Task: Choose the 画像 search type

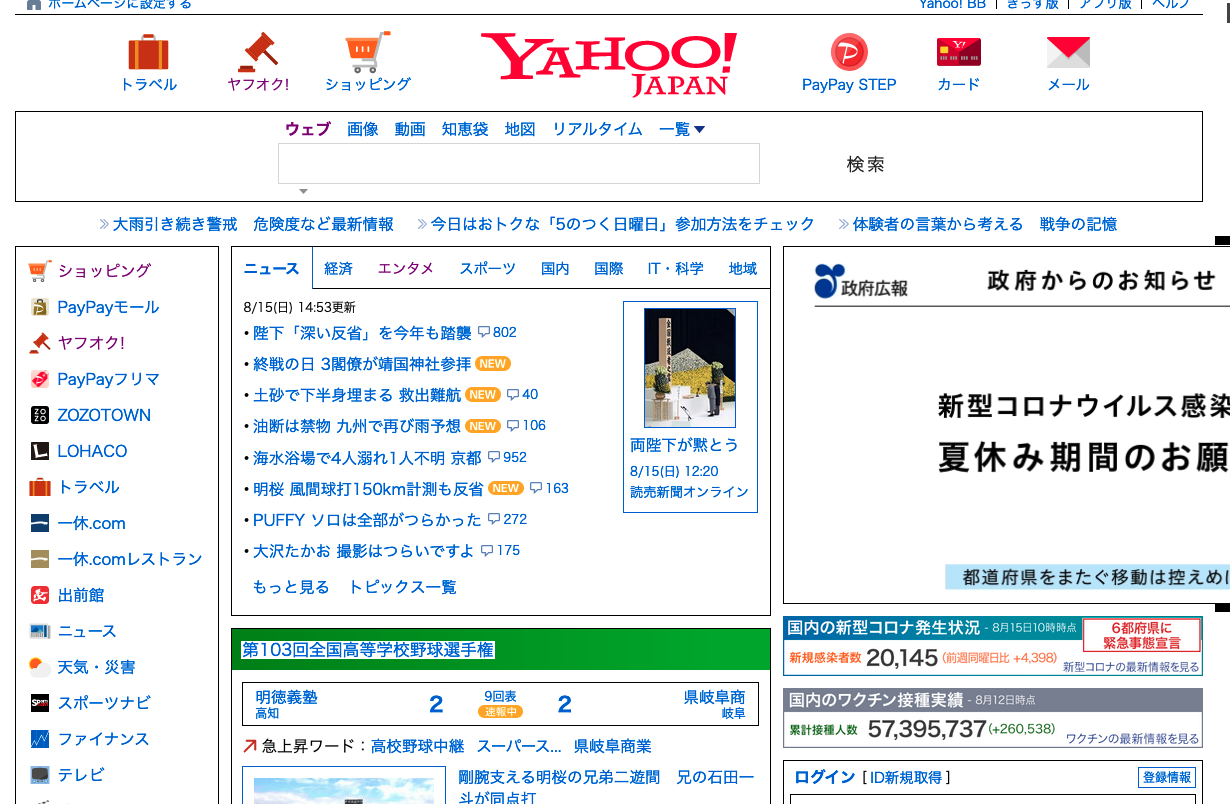Action: pyautogui.click(x=363, y=129)
